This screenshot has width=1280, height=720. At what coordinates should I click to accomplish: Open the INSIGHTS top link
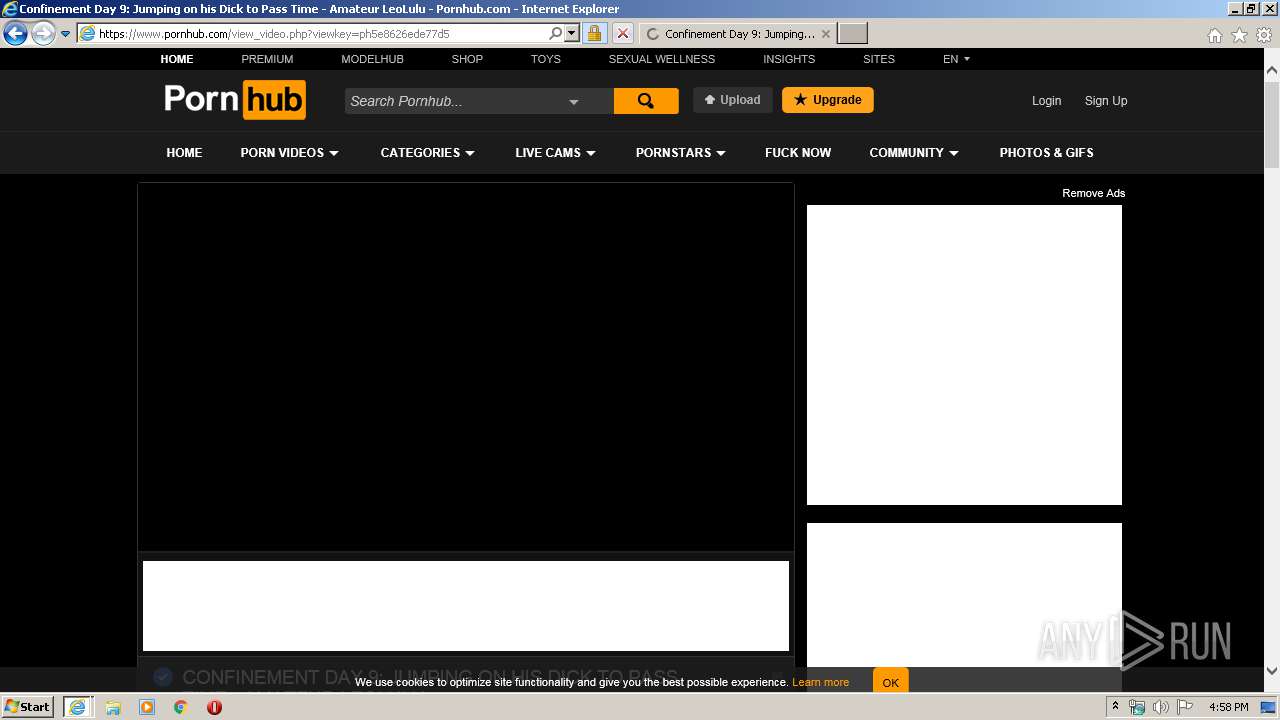click(789, 59)
